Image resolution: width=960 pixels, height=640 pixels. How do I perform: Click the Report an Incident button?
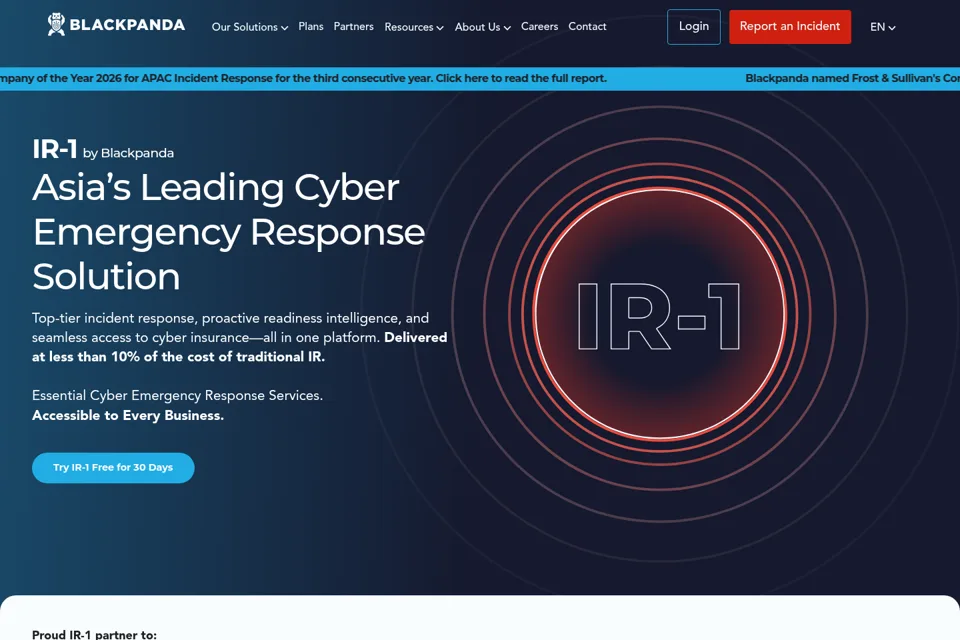[x=790, y=26]
